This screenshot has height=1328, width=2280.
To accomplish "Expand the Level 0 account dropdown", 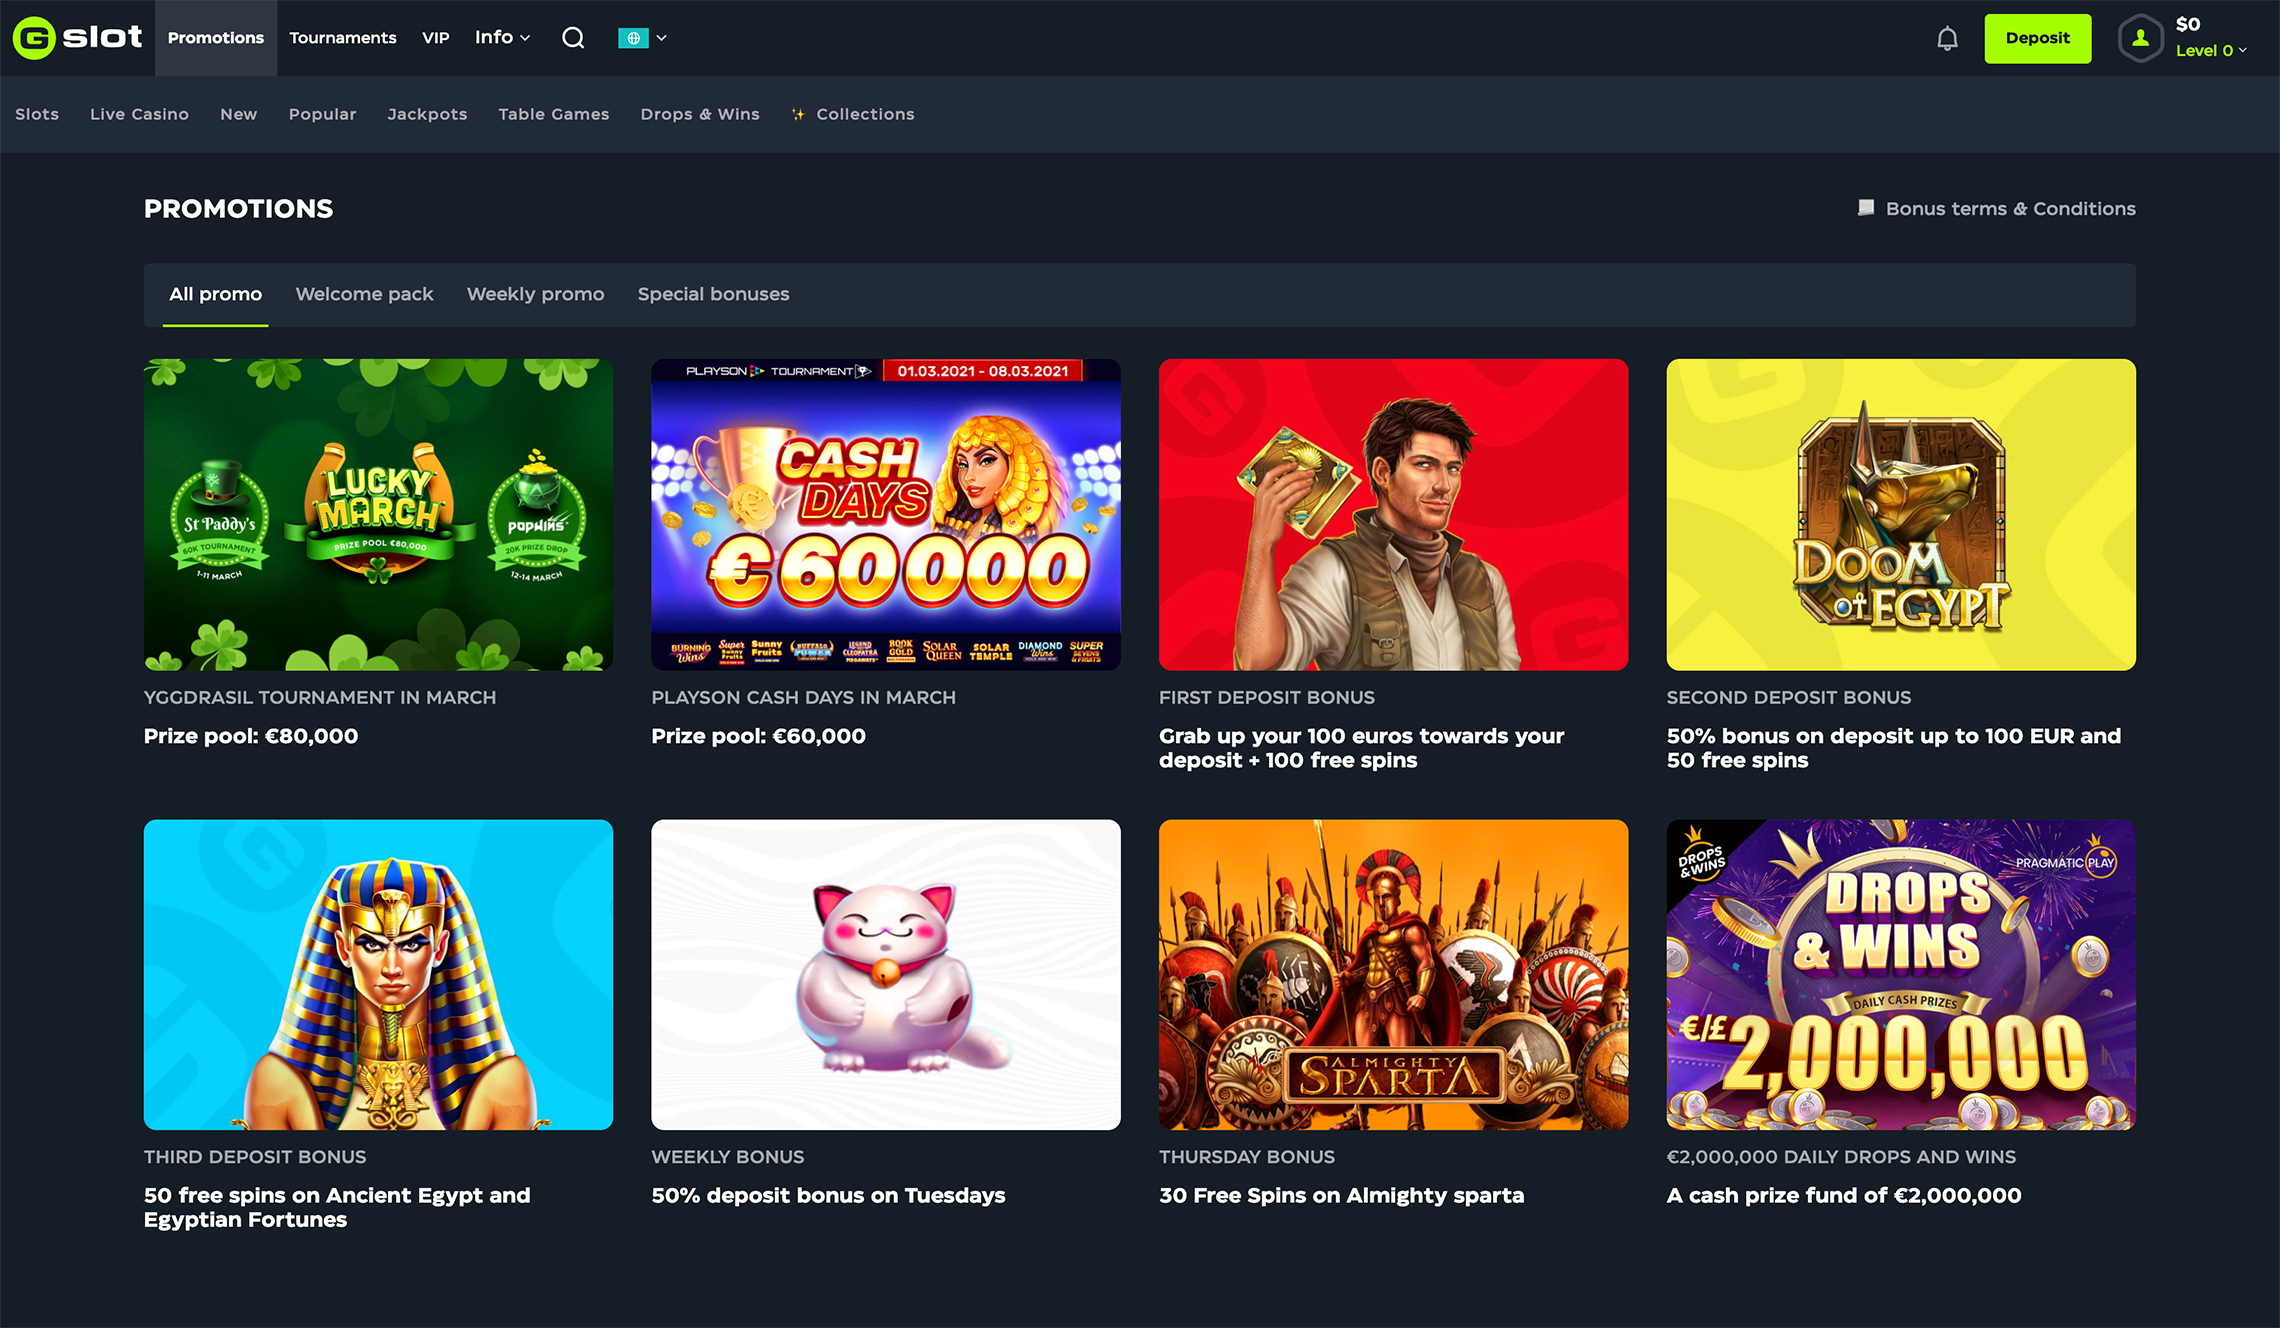I will click(x=2211, y=50).
